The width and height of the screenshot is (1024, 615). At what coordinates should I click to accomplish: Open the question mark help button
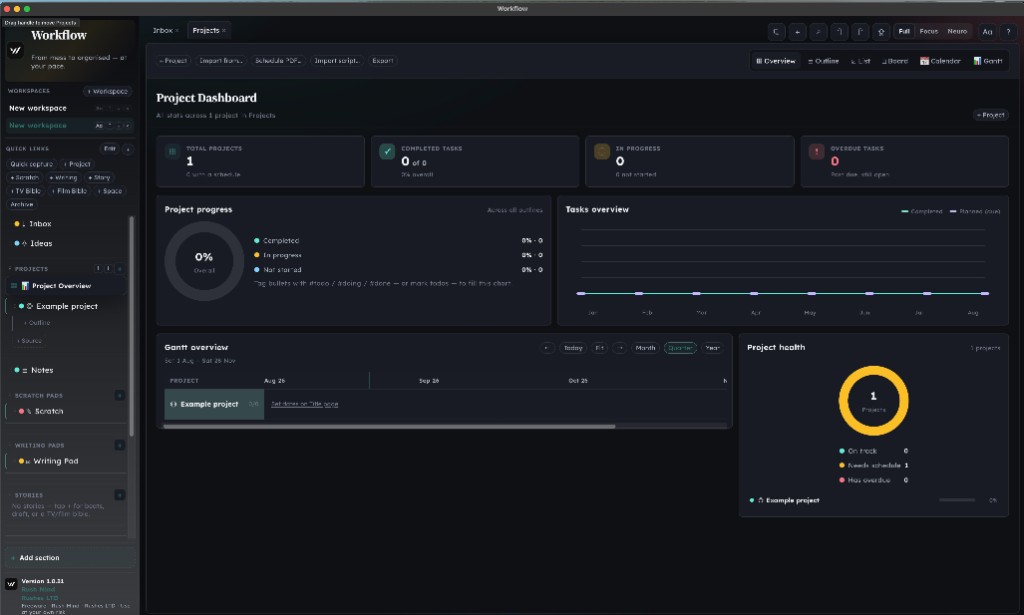point(1008,31)
